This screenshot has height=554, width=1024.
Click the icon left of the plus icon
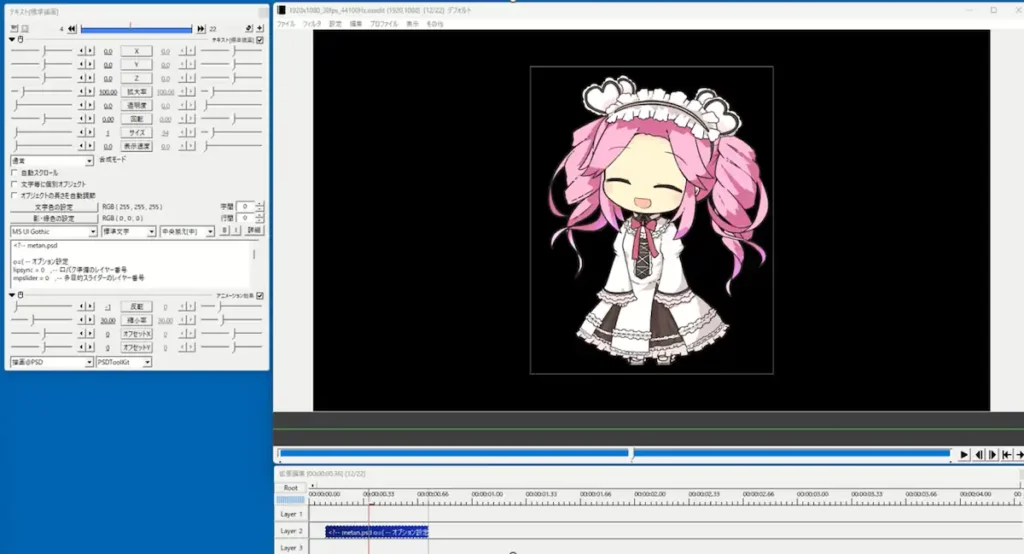[249, 29]
